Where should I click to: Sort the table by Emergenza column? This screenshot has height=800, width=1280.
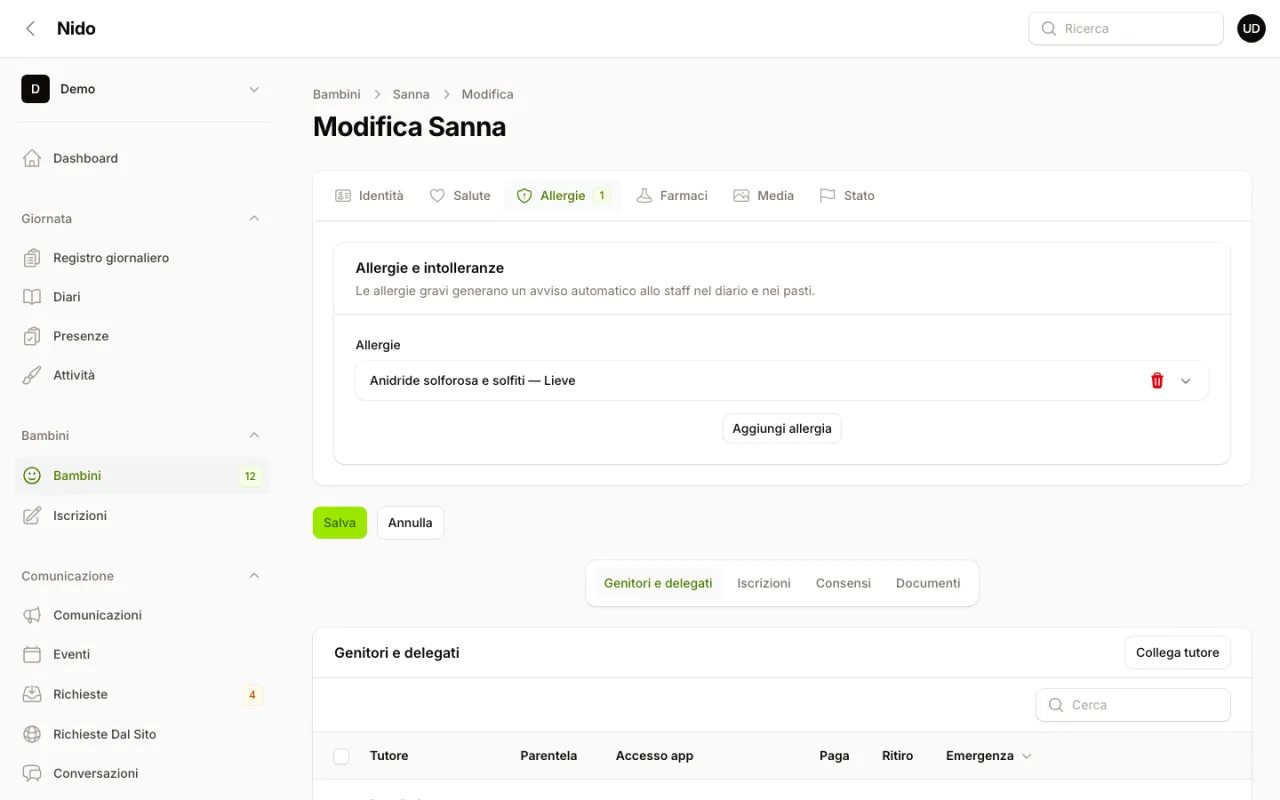(x=988, y=756)
